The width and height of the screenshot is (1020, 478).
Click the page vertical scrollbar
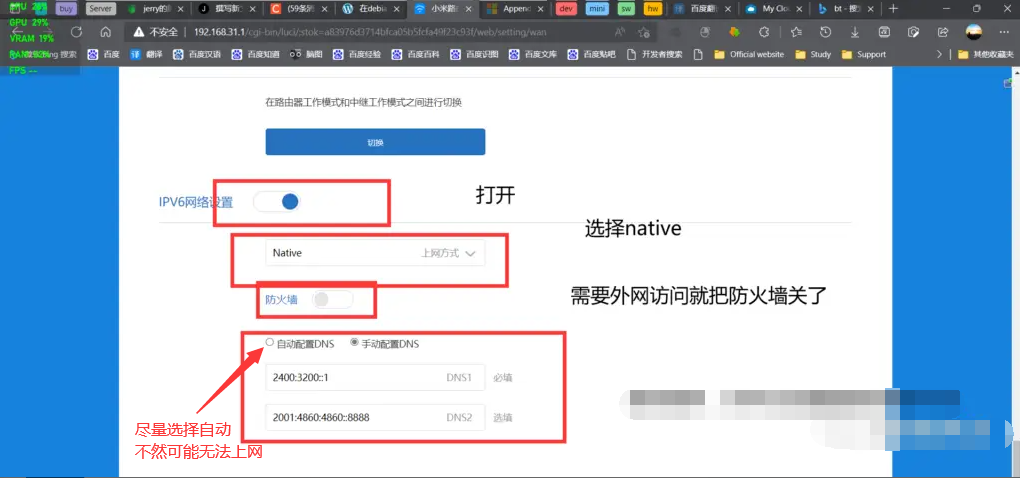1016,273
